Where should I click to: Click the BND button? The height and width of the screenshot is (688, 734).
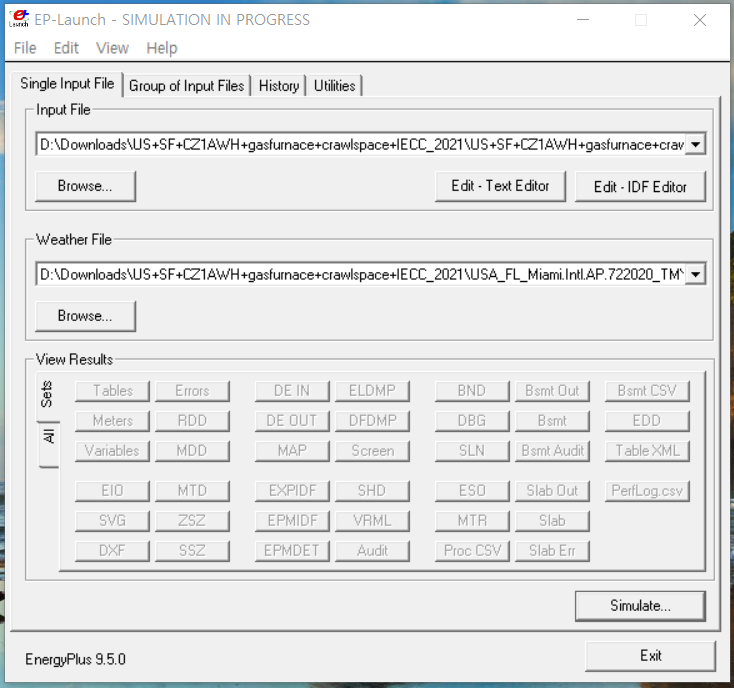(x=472, y=391)
